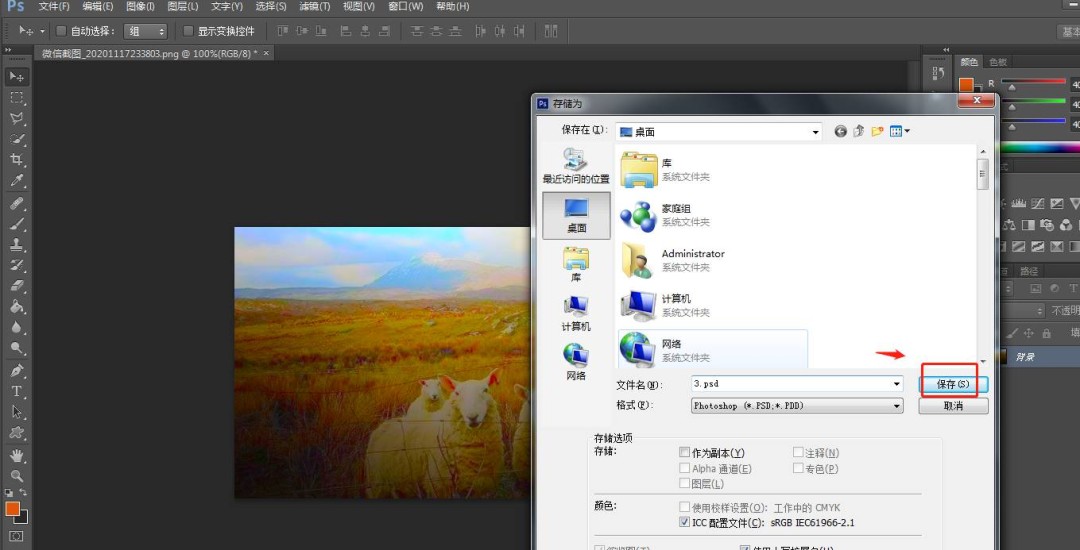Image resolution: width=1080 pixels, height=550 pixels.
Task: Select the Hand tool
Action: pos(17,456)
